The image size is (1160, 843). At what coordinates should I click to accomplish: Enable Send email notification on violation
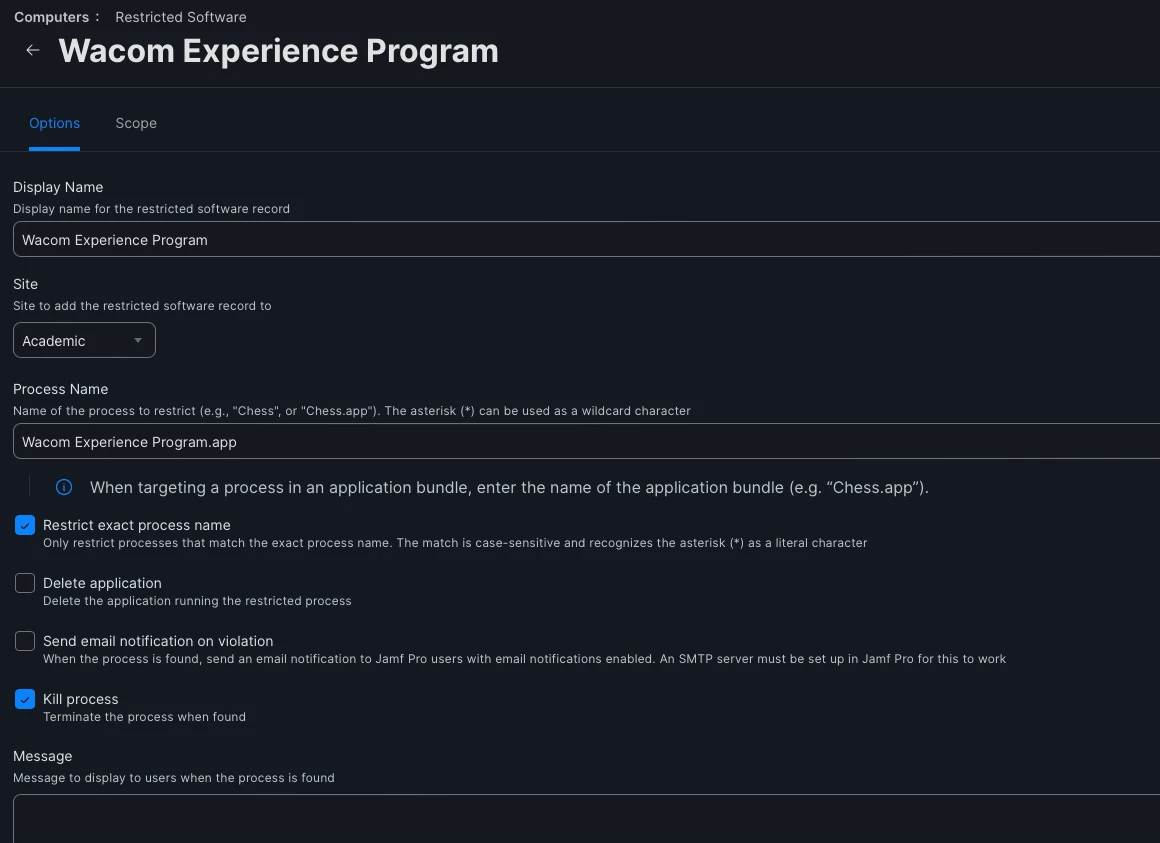point(25,642)
